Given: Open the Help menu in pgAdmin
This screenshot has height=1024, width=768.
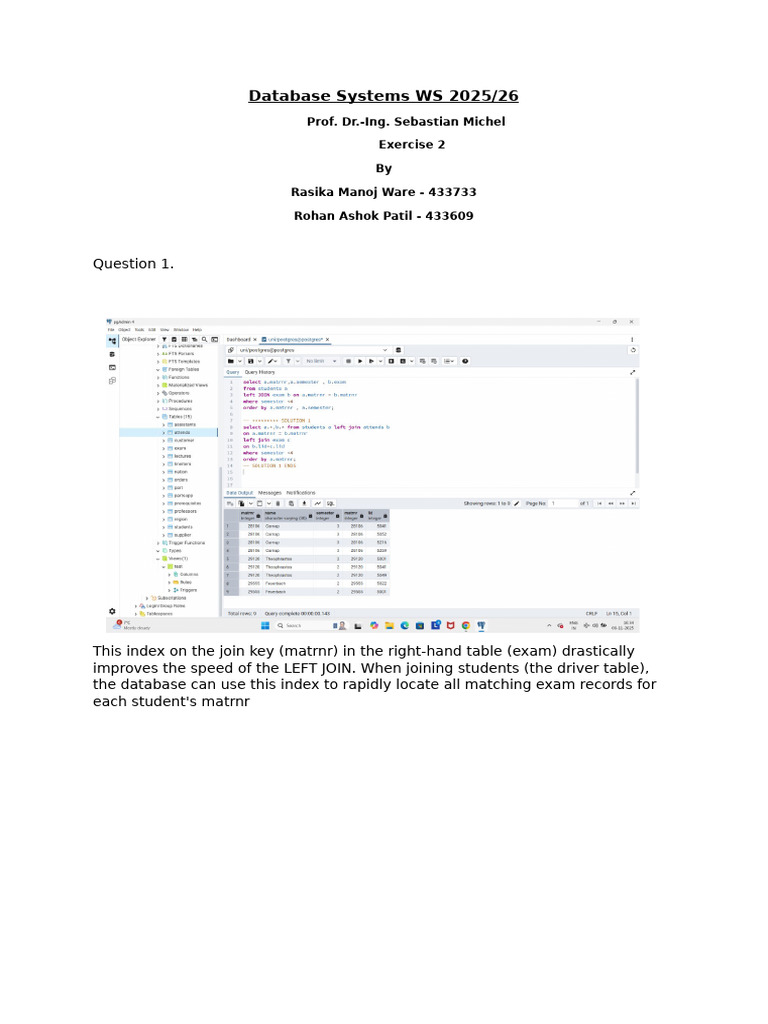Looking at the screenshot, I should click(x=197, y=330).
